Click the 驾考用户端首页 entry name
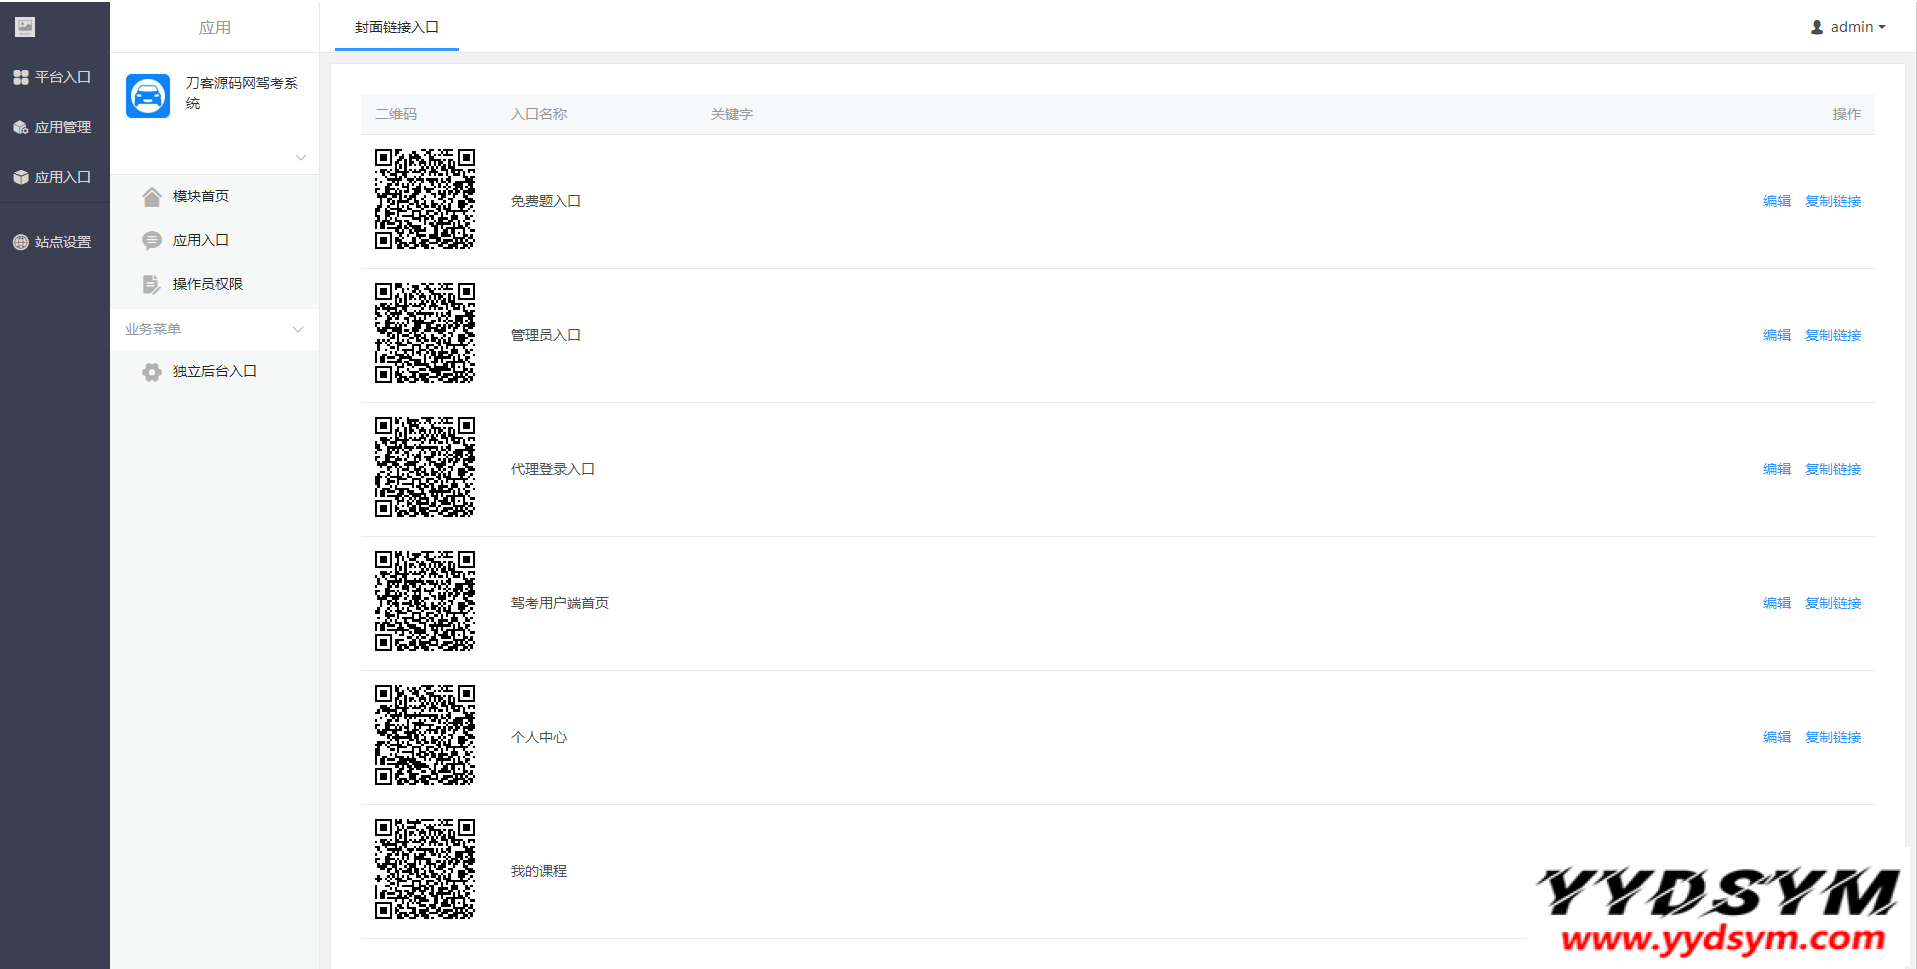This screenshot has width=1917, height=969. click(560, 603)
